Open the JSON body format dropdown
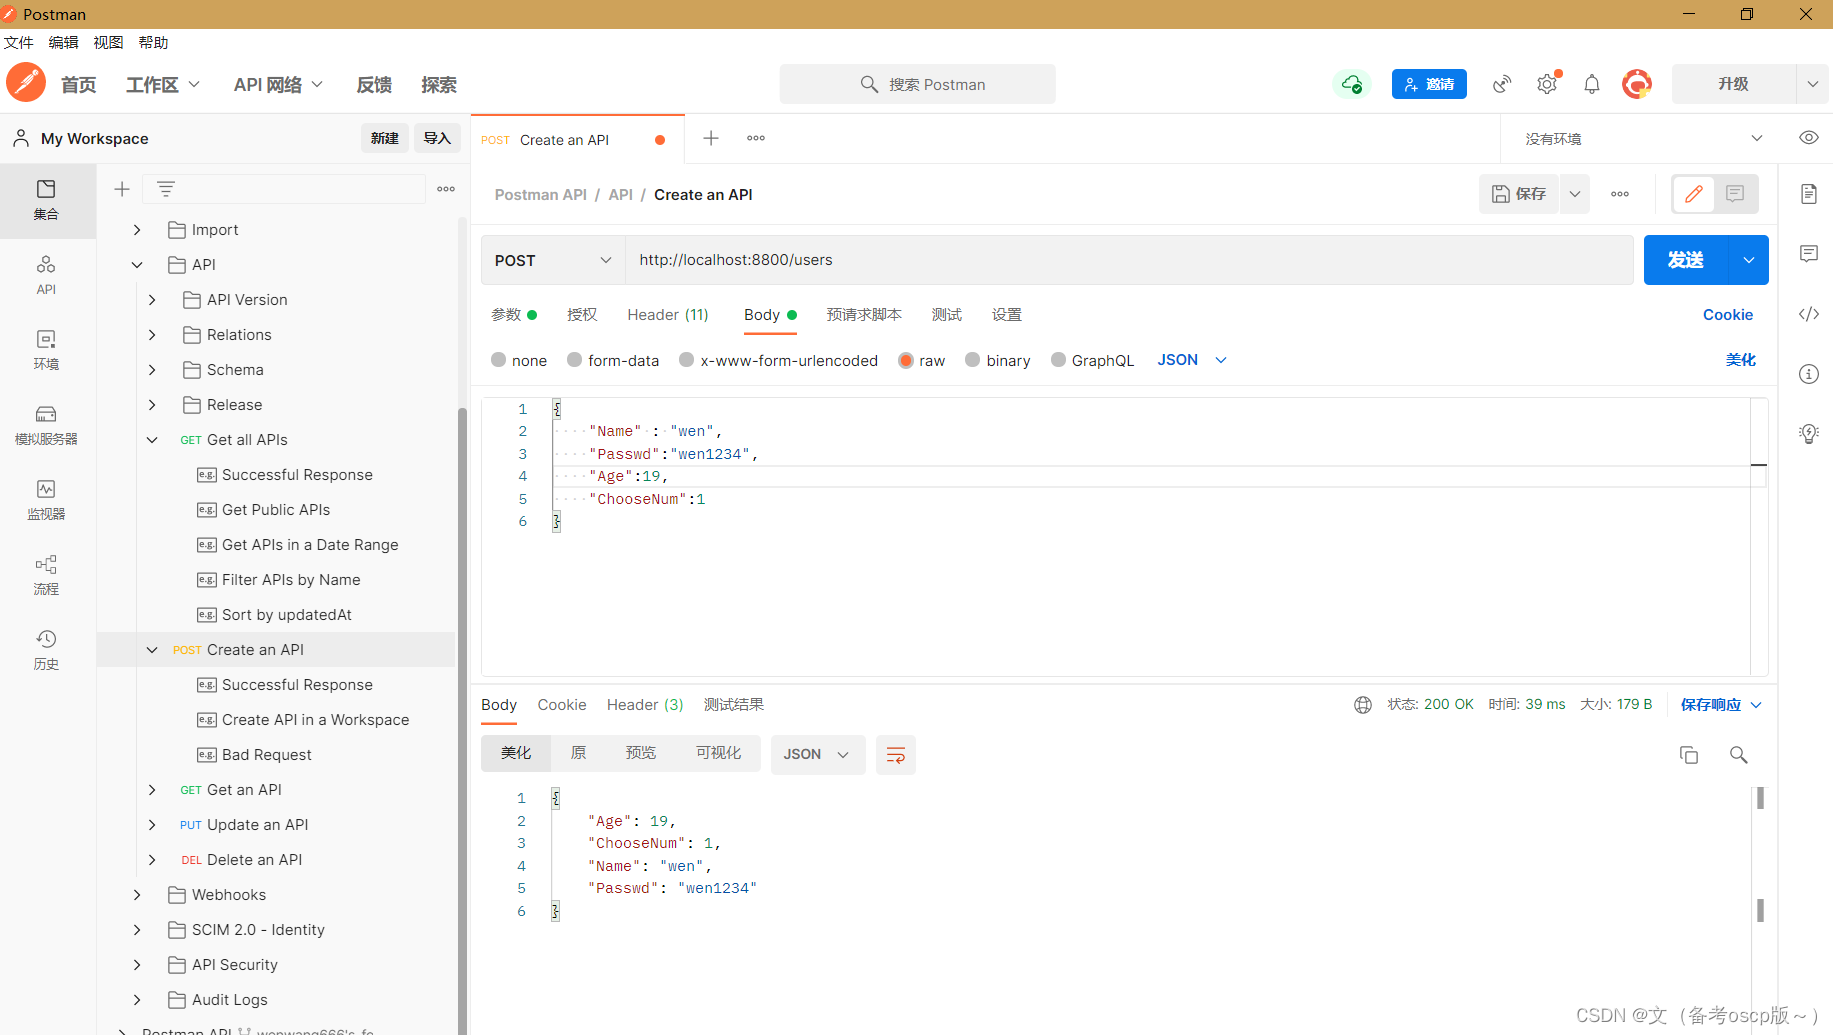Image resolution: width=1833 pixels, height=1035 pixels. [1191, 360]
